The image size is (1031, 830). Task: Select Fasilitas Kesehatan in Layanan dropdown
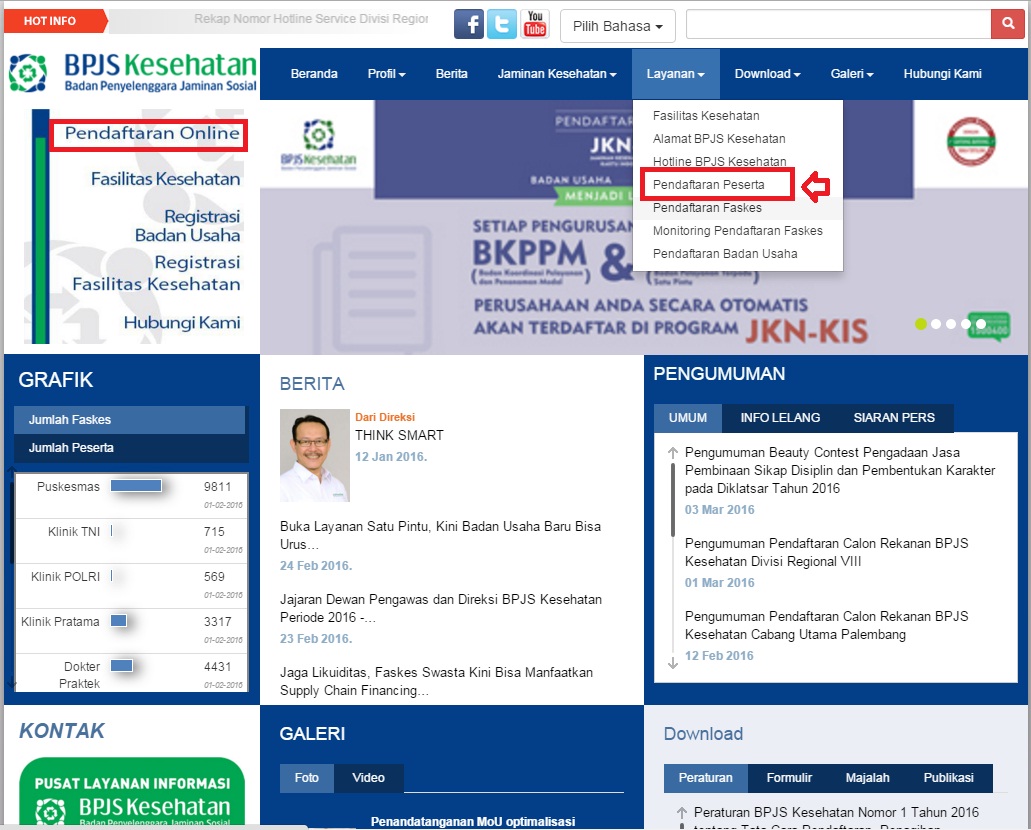click(x=706, y=116)
